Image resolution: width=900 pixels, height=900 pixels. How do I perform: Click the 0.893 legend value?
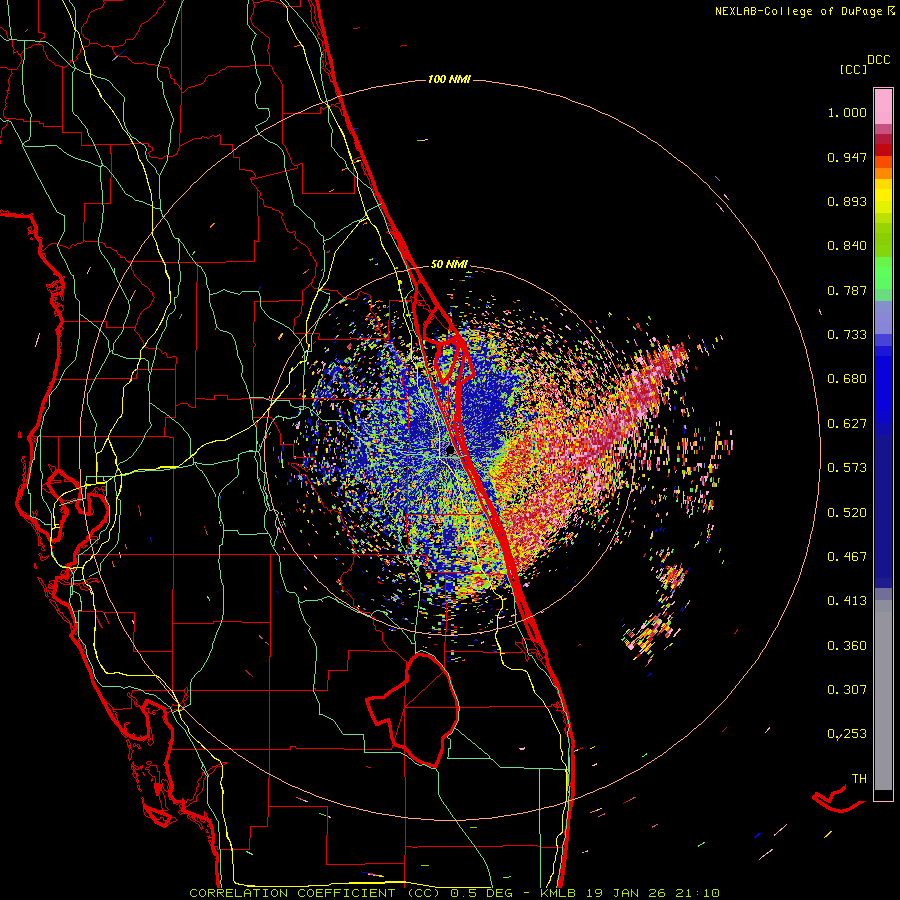point(847,201)
